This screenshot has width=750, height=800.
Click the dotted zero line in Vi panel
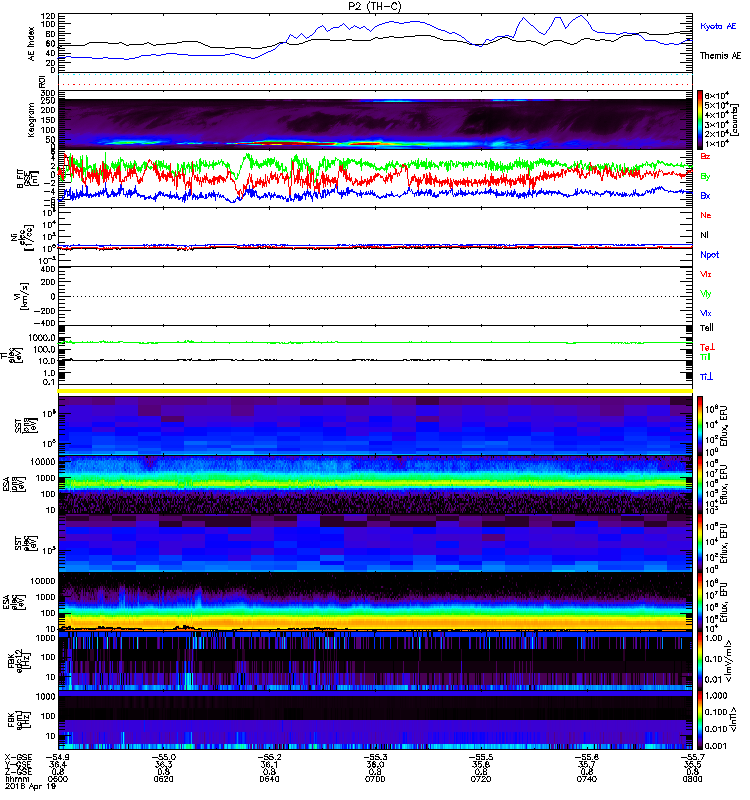(x=376, y=296)
